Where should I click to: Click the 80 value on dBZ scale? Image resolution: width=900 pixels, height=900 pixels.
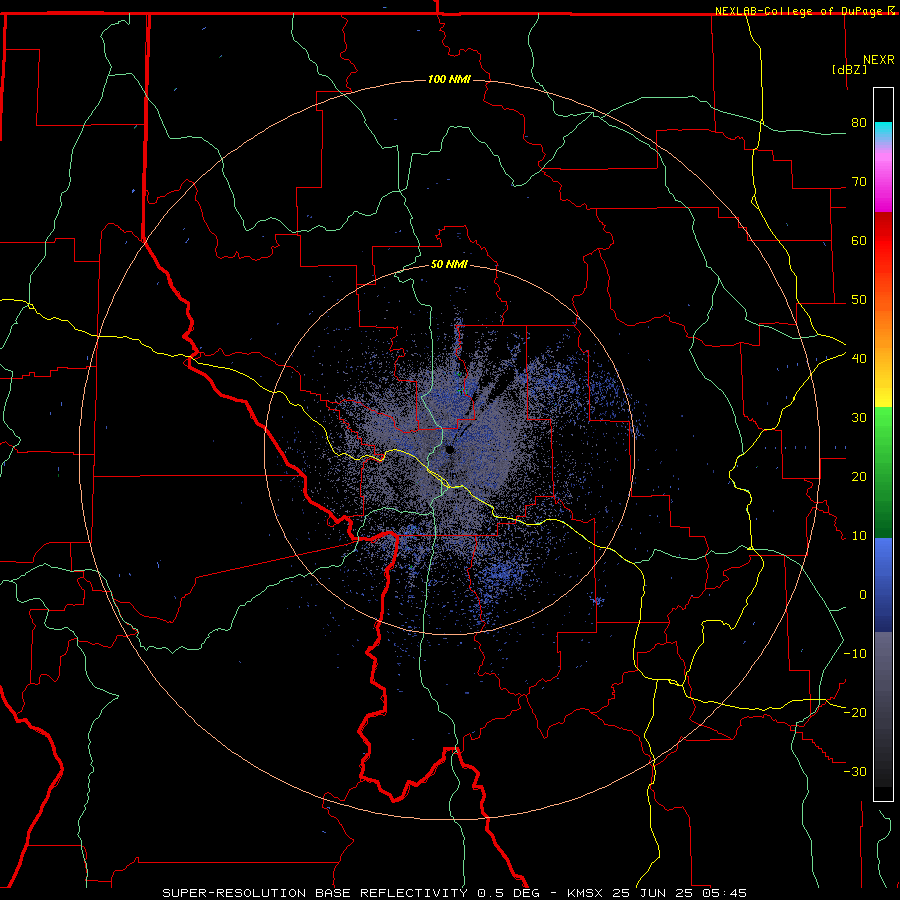(859, 122)
